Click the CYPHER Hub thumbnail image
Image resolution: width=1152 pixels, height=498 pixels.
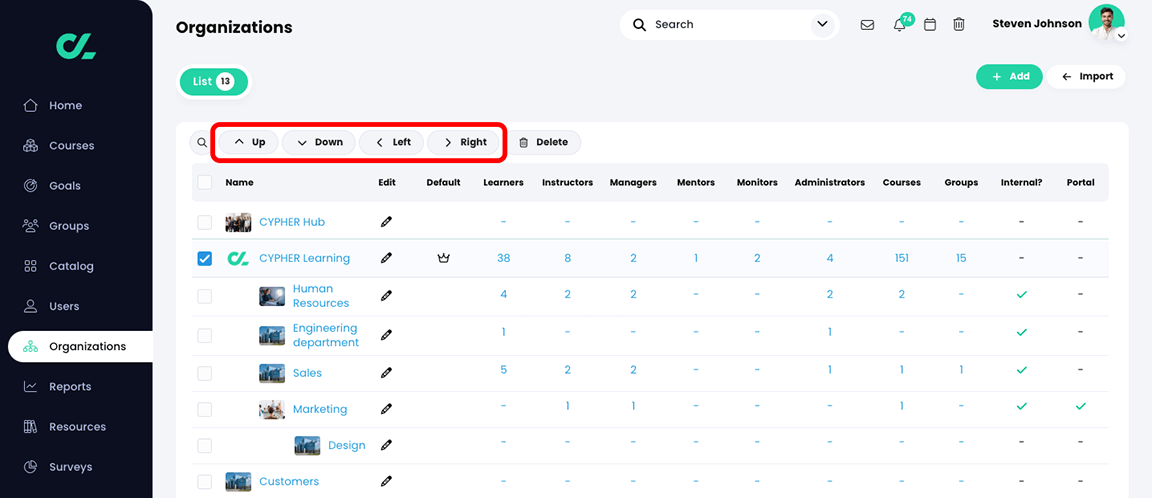click(x=238, y=222)
